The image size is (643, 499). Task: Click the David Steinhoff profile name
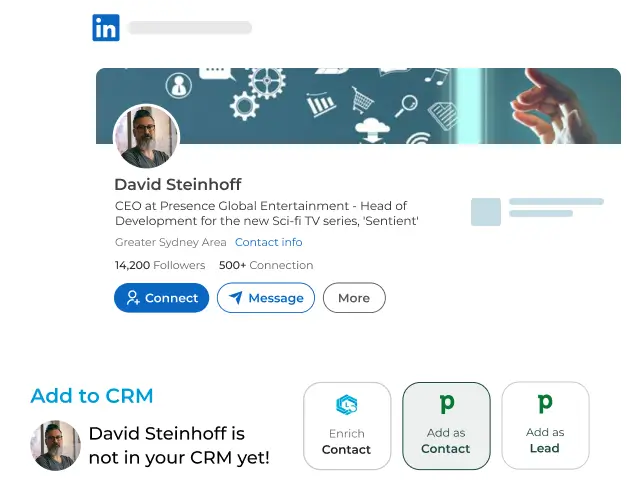tap(178, 185)
